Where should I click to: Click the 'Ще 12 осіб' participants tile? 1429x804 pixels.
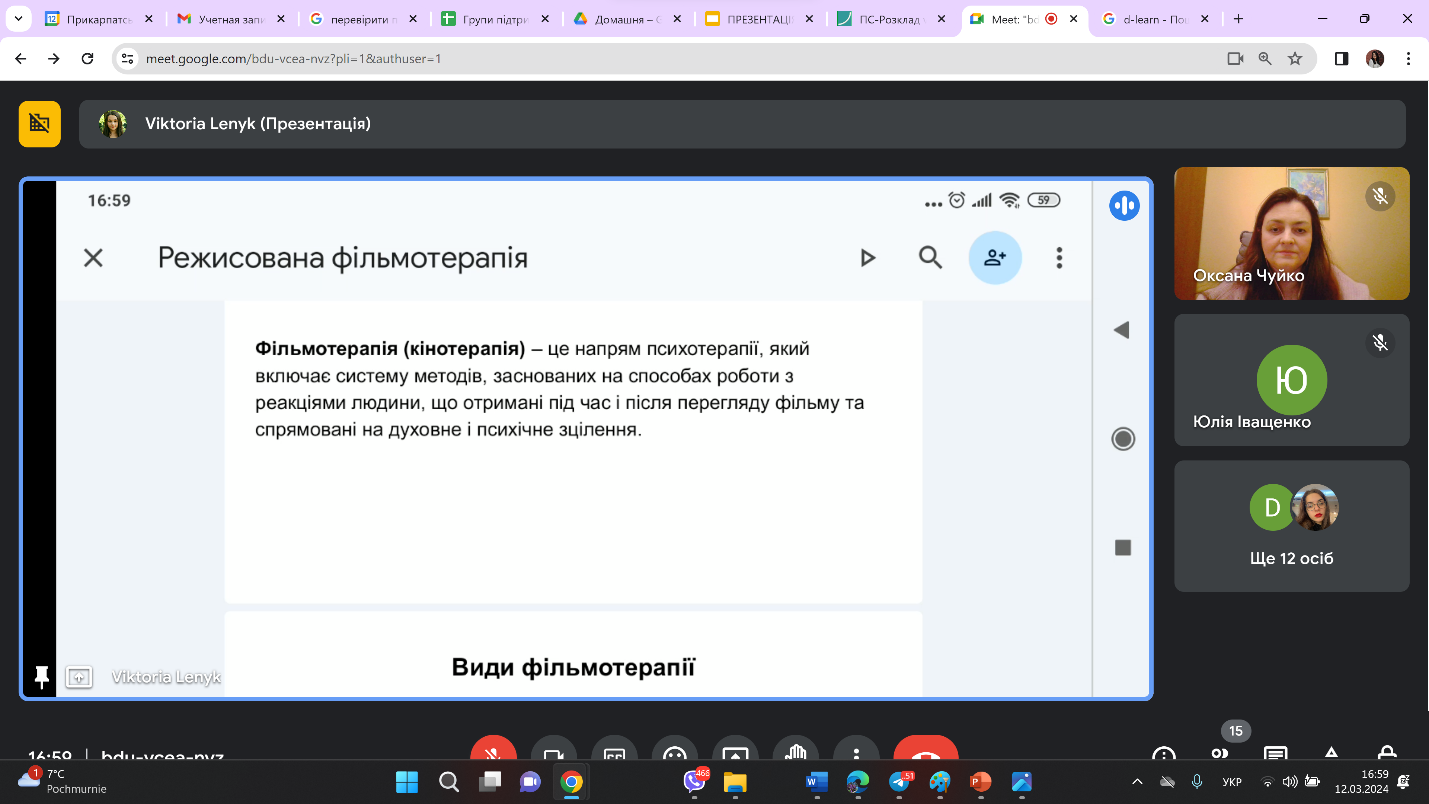pos(1291,525)
